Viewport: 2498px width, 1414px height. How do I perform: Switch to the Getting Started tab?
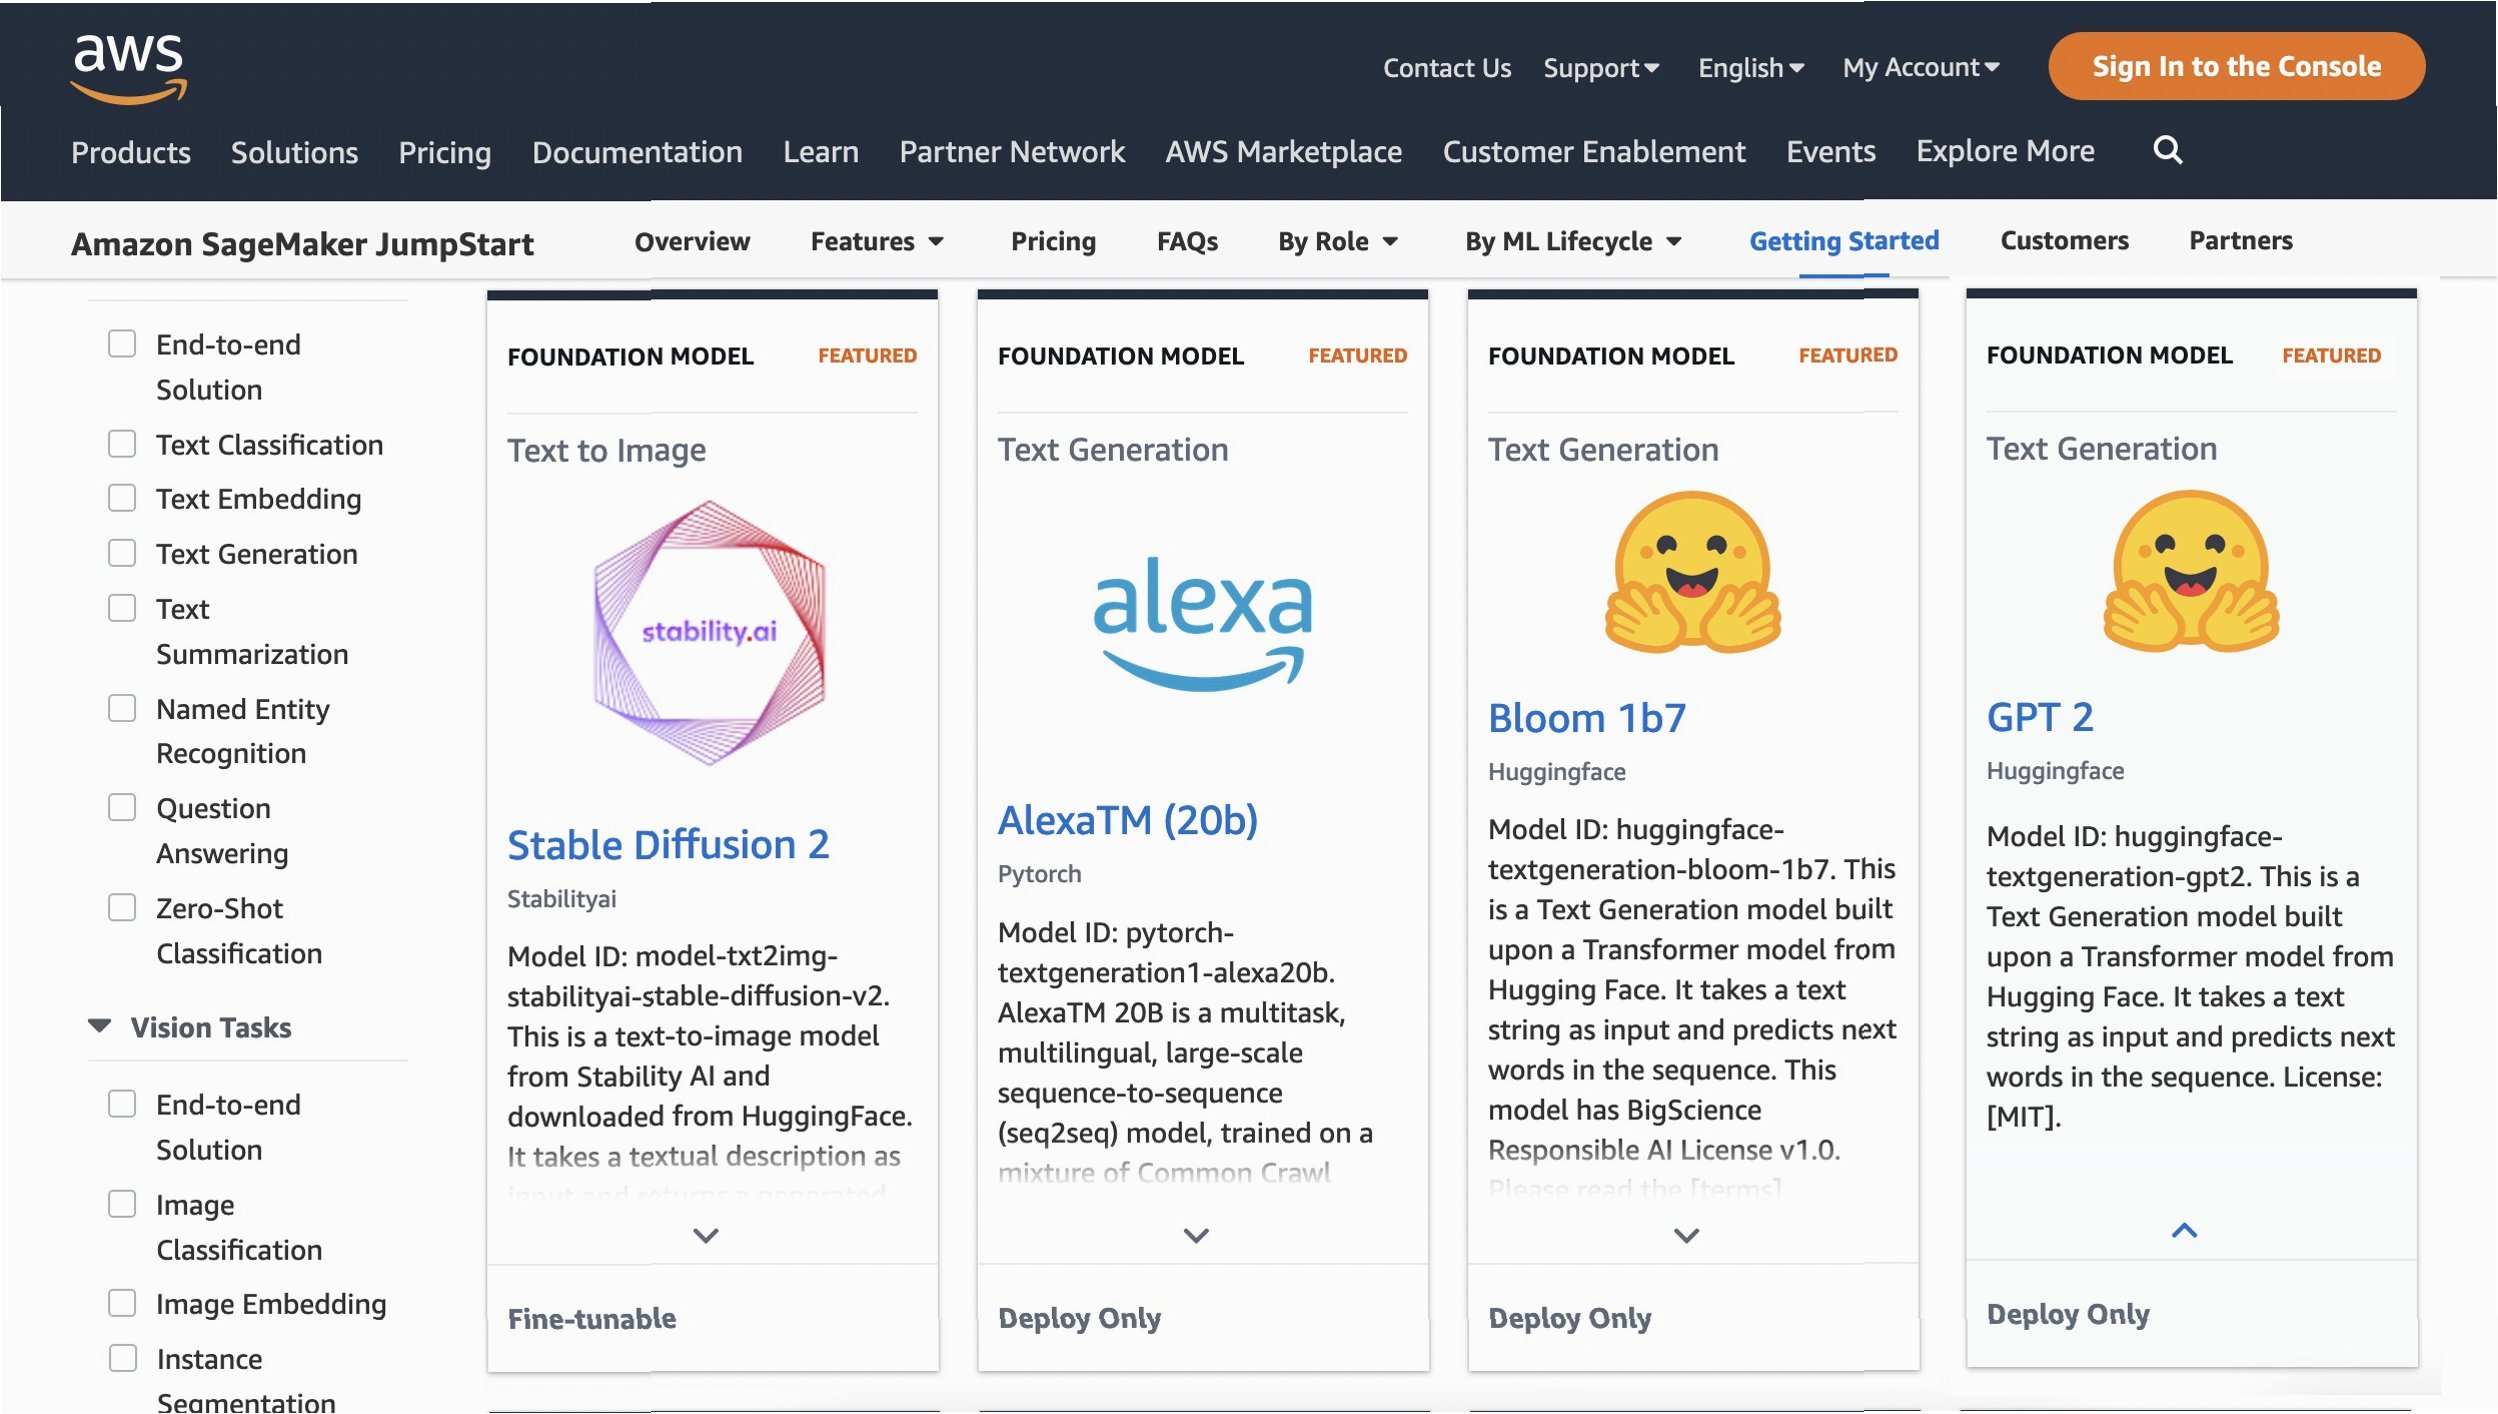pos(1843,241)
